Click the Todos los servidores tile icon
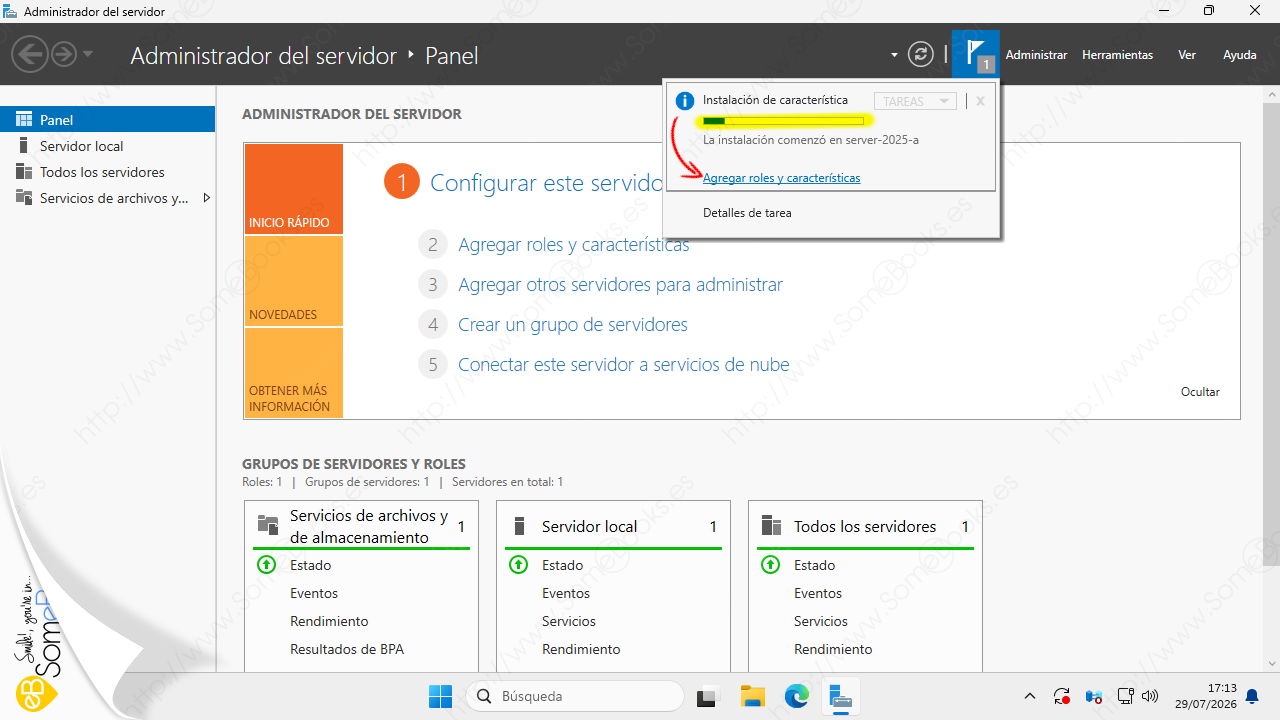The height and width of the screenshot is (720, 1280). pyautogui.click(x=771, y=526)
